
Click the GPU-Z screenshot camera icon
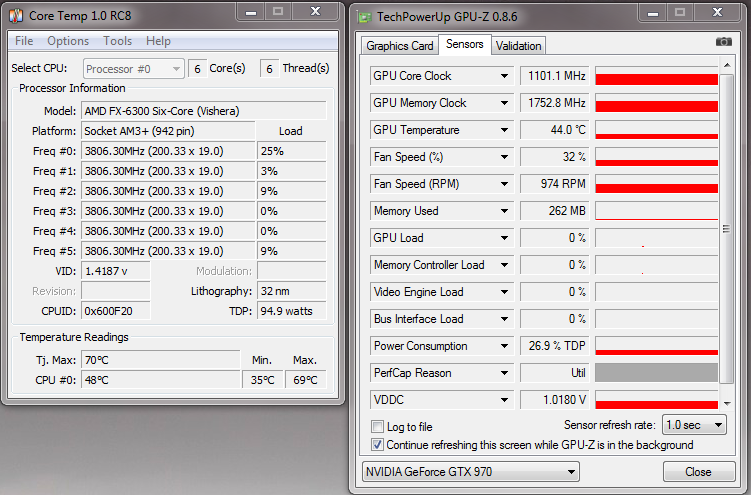723,42
